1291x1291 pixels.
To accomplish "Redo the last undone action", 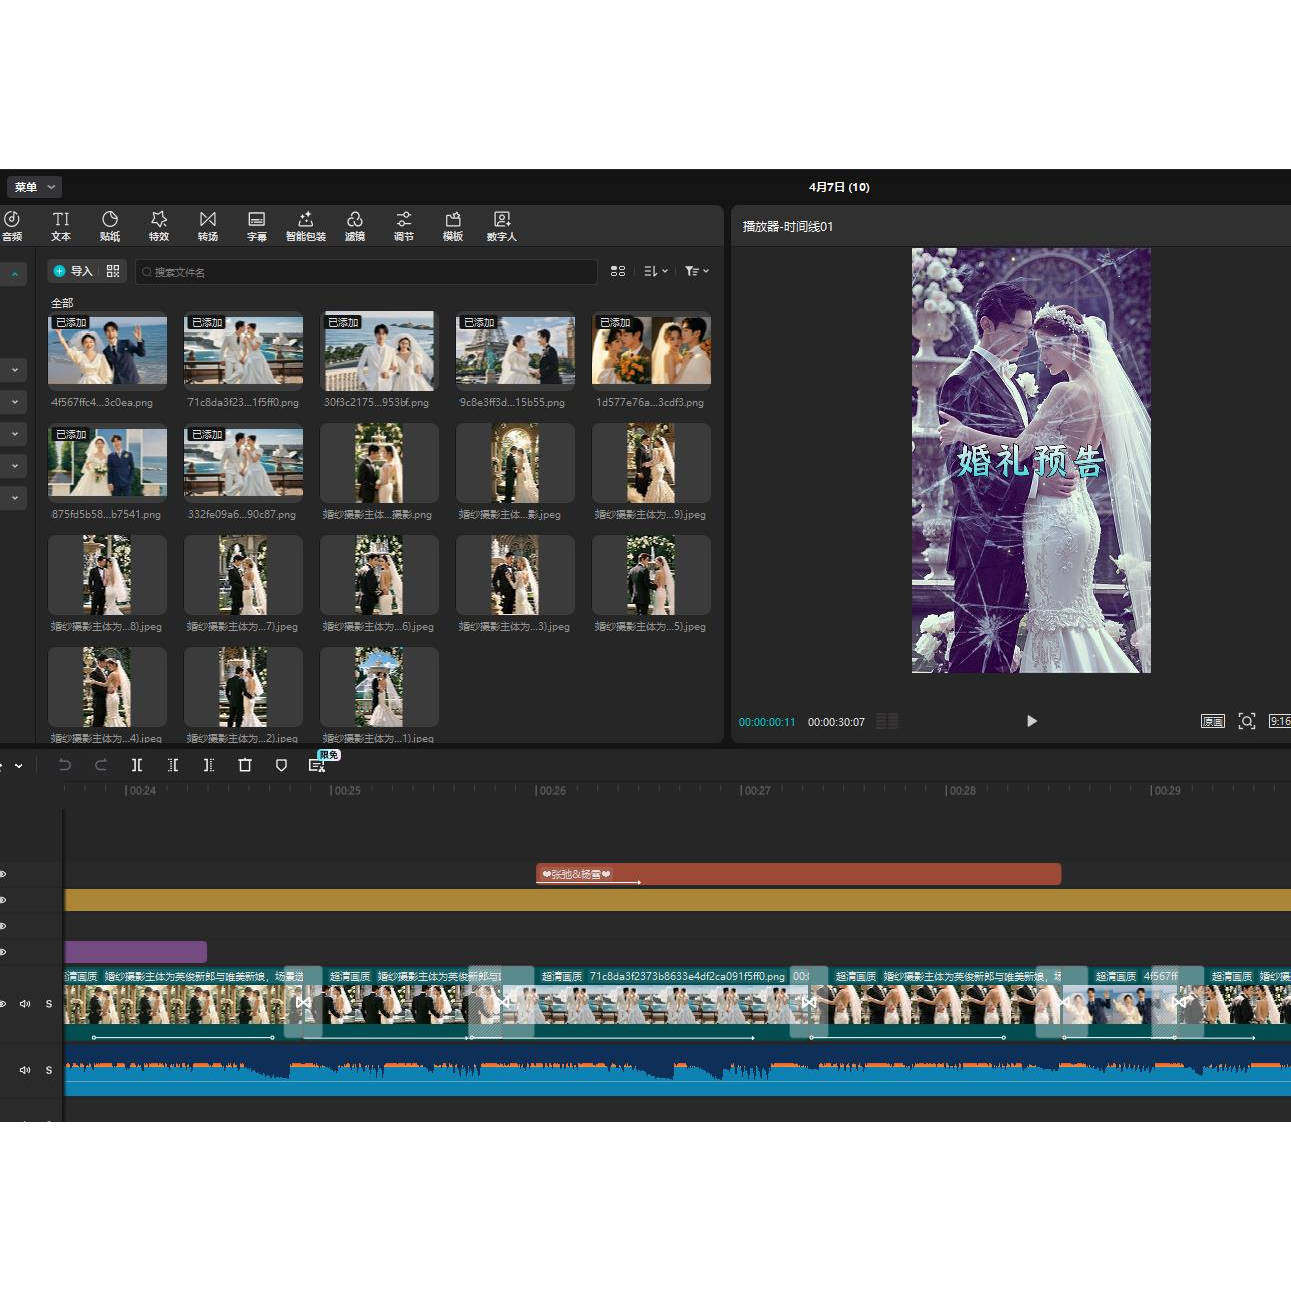I will click(x=101, y=765).
